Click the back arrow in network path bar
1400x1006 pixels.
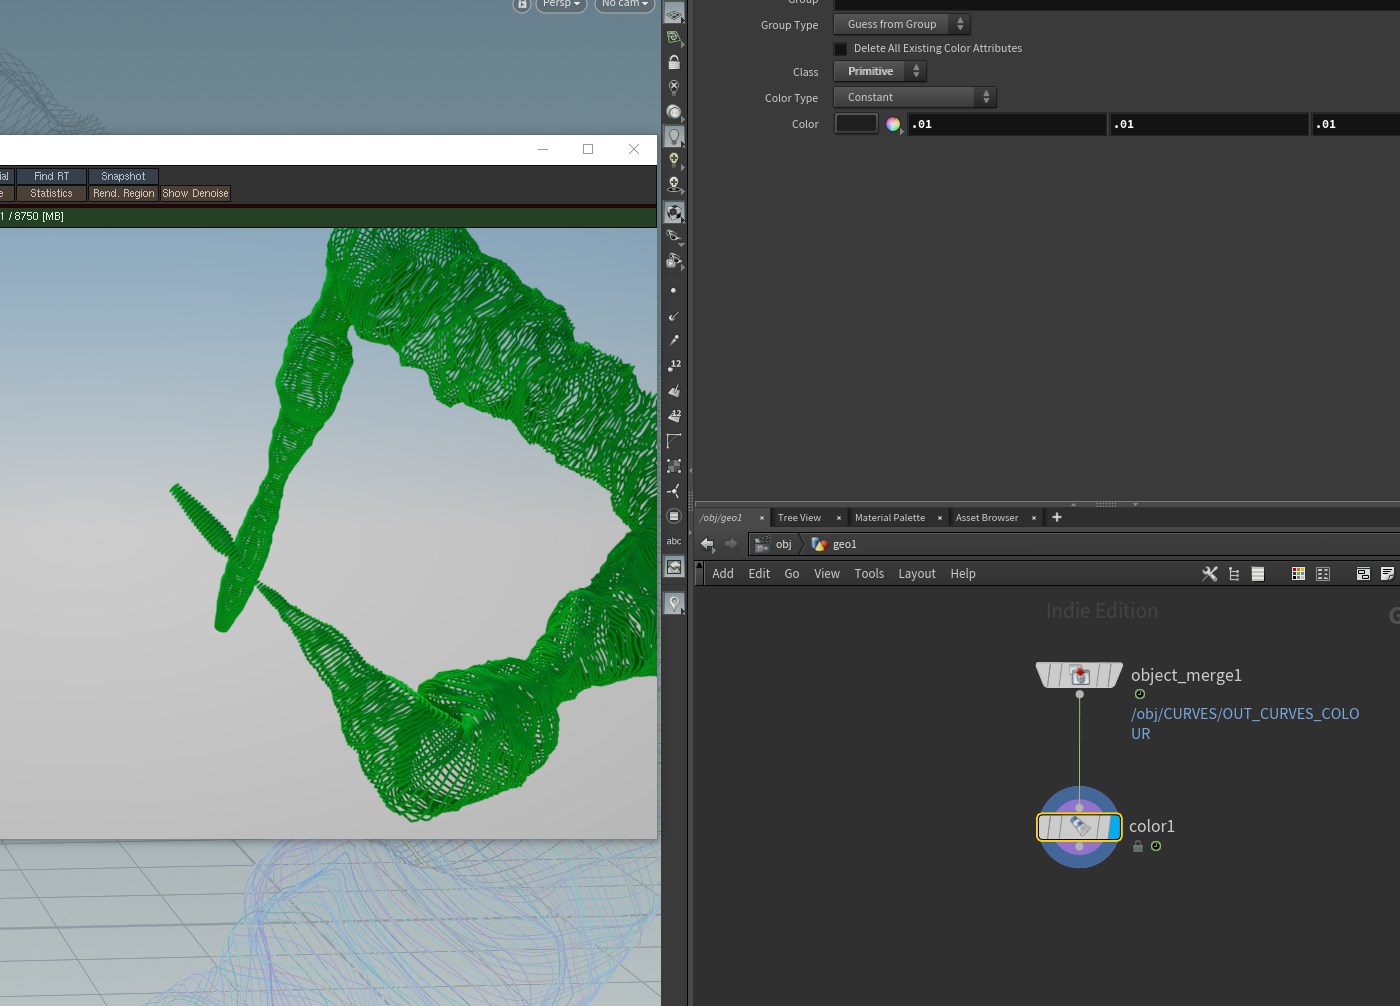click(x=707, y=544)
